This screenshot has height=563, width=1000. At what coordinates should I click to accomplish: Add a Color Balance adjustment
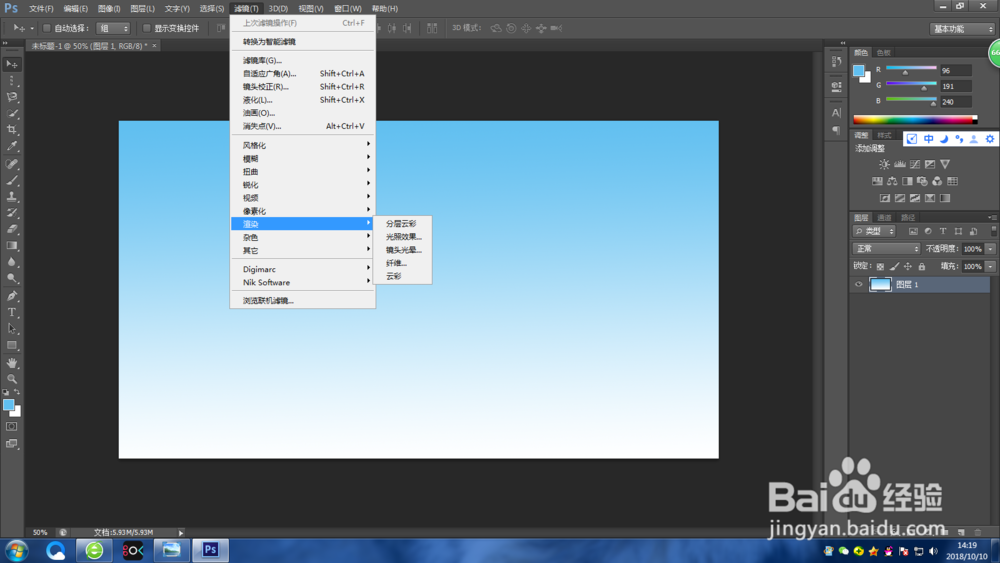(892, 181)
